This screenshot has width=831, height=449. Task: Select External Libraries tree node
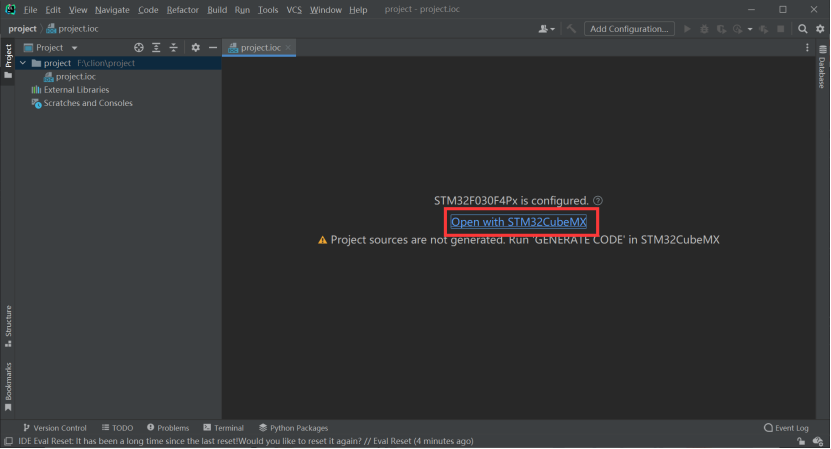click(x=70, y=90)
